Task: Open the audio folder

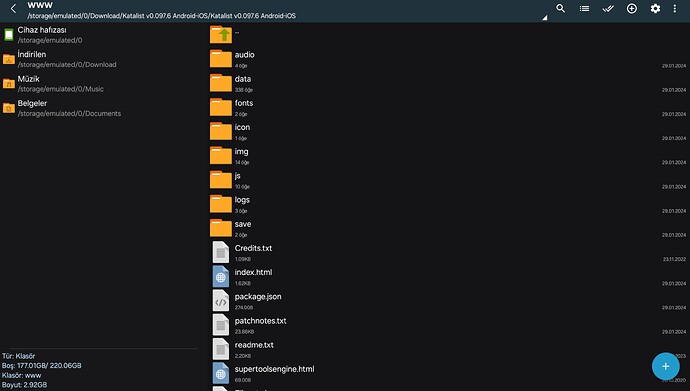Action: point(448,59)
